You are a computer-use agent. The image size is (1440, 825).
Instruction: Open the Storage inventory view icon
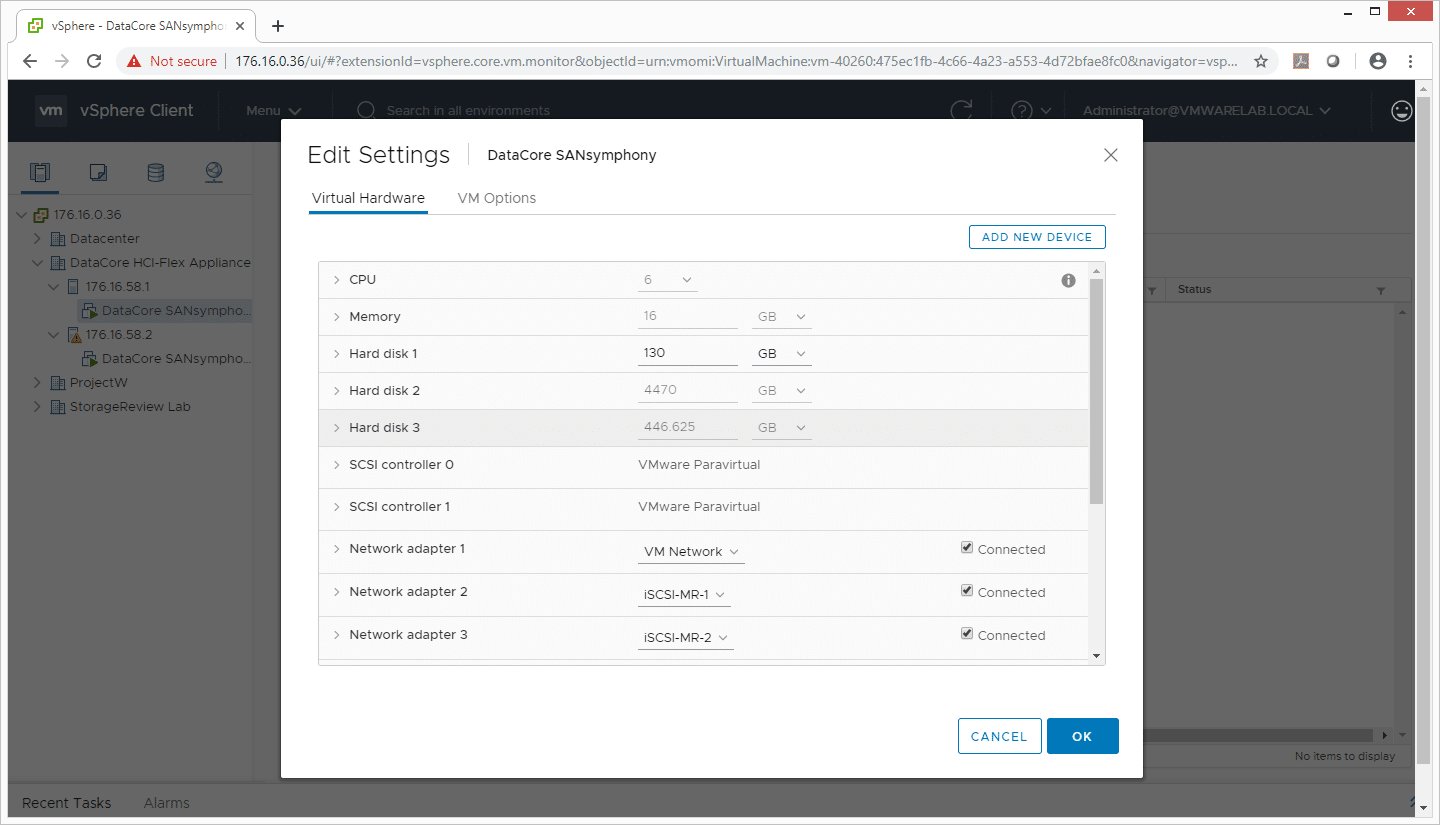point(156,172)
